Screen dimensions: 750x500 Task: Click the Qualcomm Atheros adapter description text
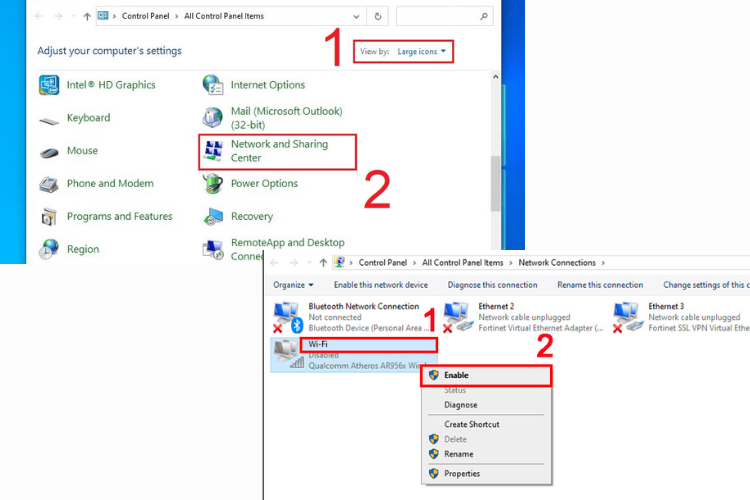(367, 366)
